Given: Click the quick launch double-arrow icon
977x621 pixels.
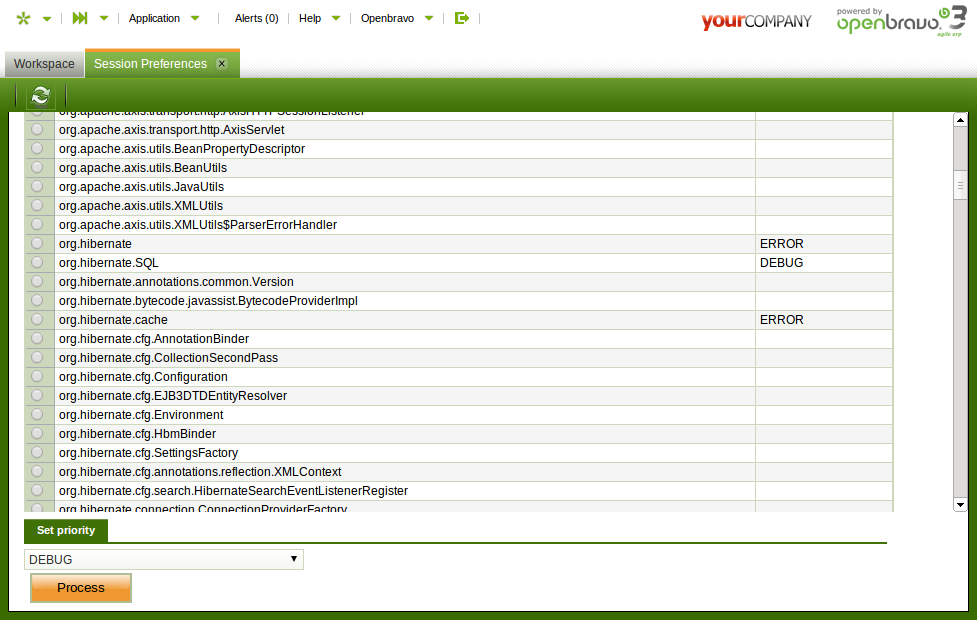Looking at the screenshot, I should (x=80, y=18).
